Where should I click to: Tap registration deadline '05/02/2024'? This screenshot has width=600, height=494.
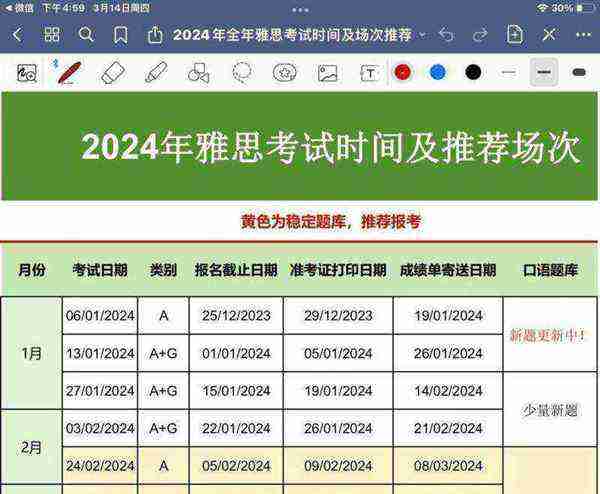236,466
